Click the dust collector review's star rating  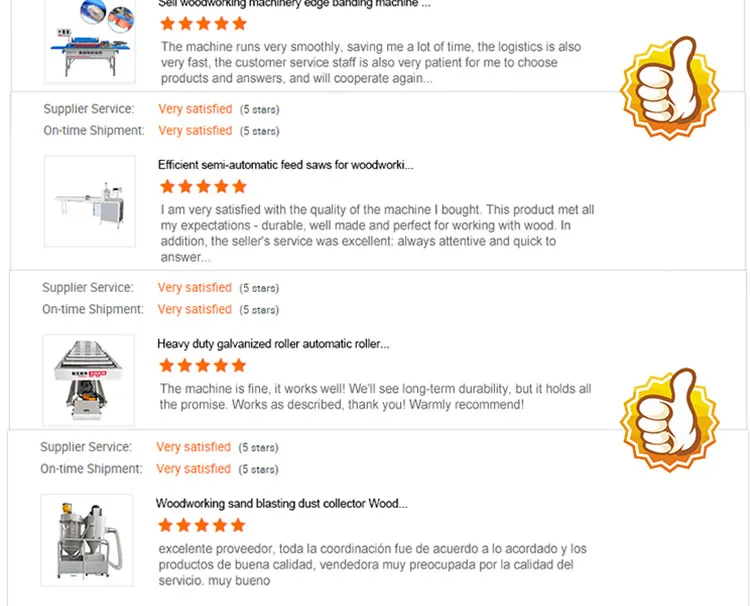(201, 526)
